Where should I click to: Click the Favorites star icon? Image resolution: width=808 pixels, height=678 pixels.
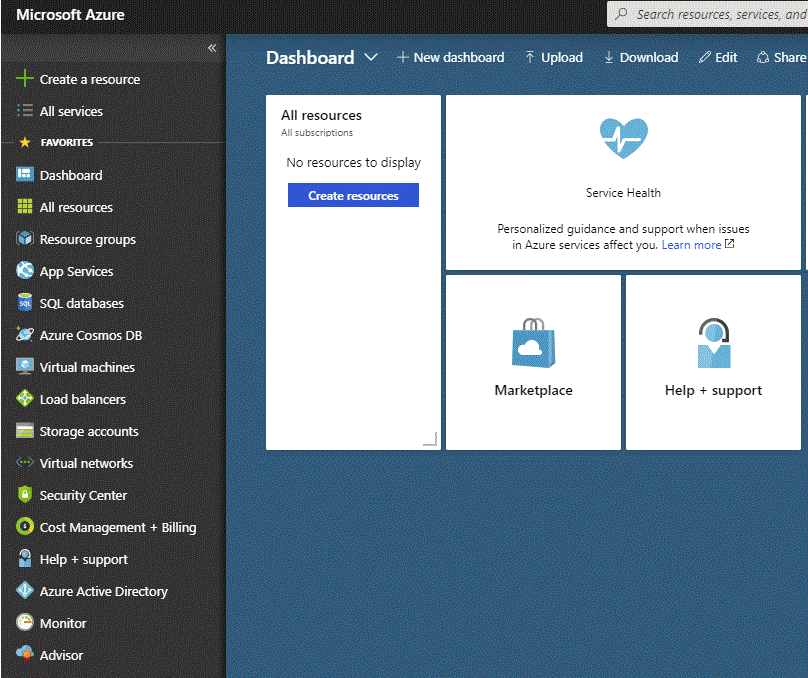pos(25,142)
